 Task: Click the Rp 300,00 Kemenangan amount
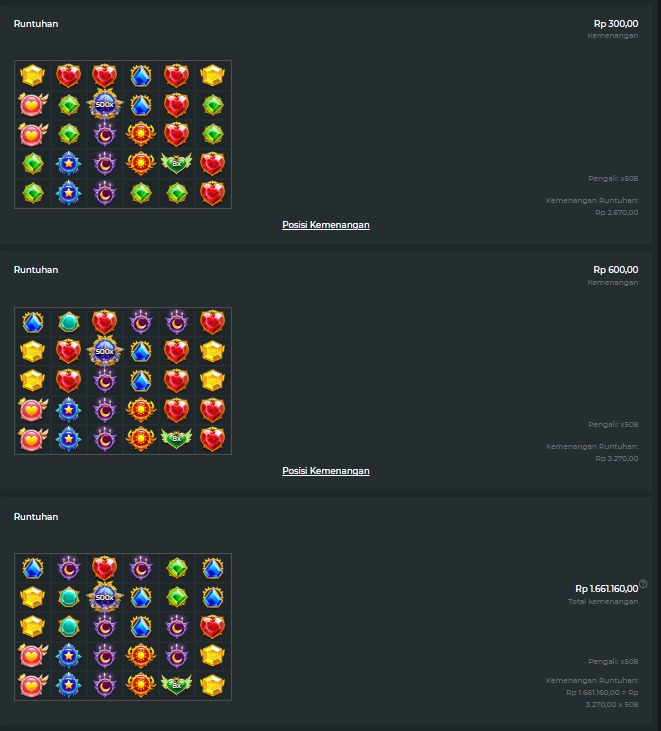pyautogui.click(x=616, y=24)
